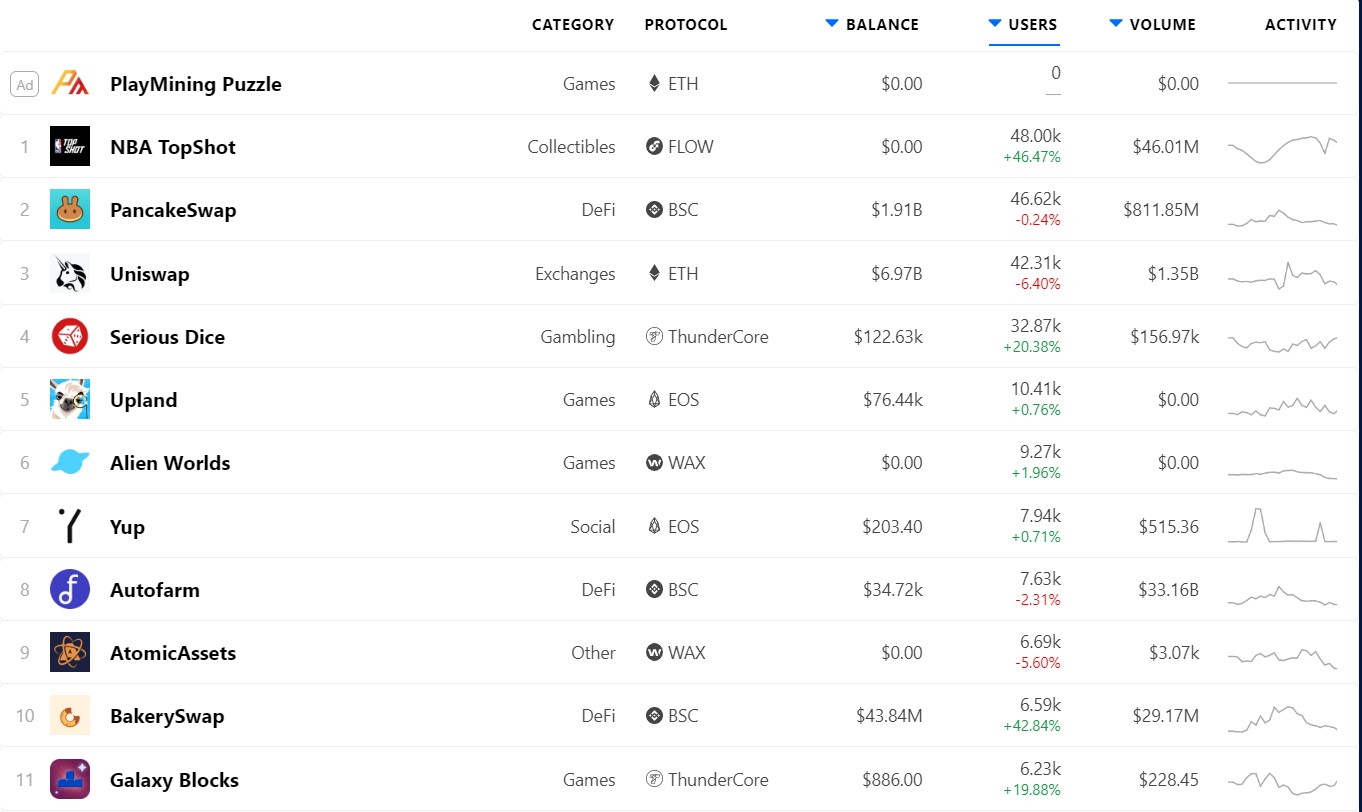The width and height of the screenshot is (1362, 812).
Task: Click NBA TopShot's activity sparkline chart
Action: [x=1282, y=146]
